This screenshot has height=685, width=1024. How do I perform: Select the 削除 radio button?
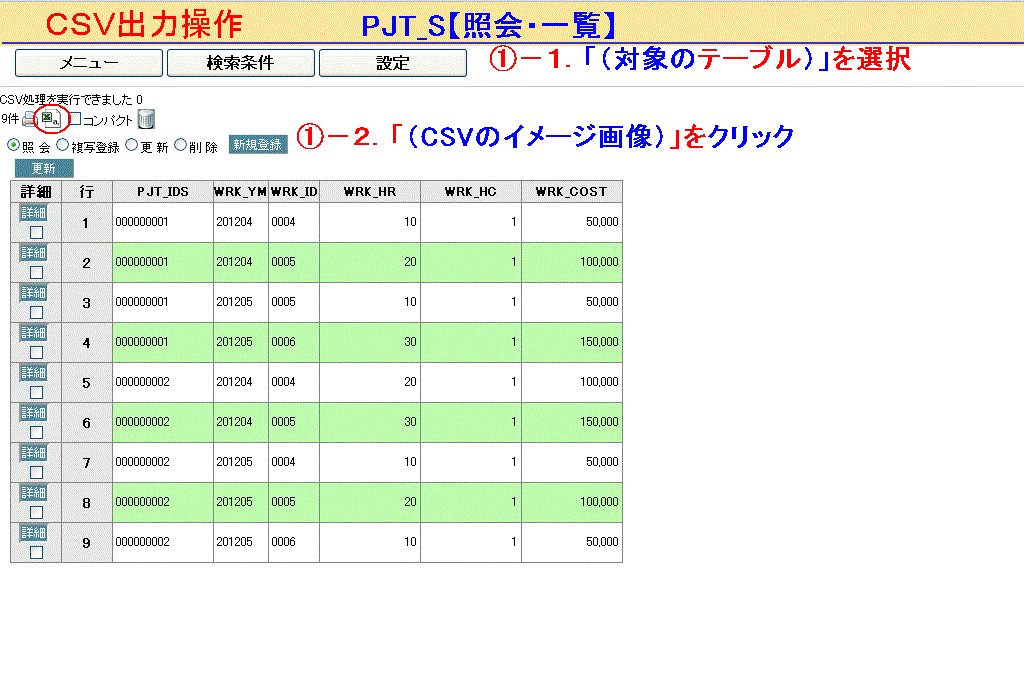pos(180,145)
